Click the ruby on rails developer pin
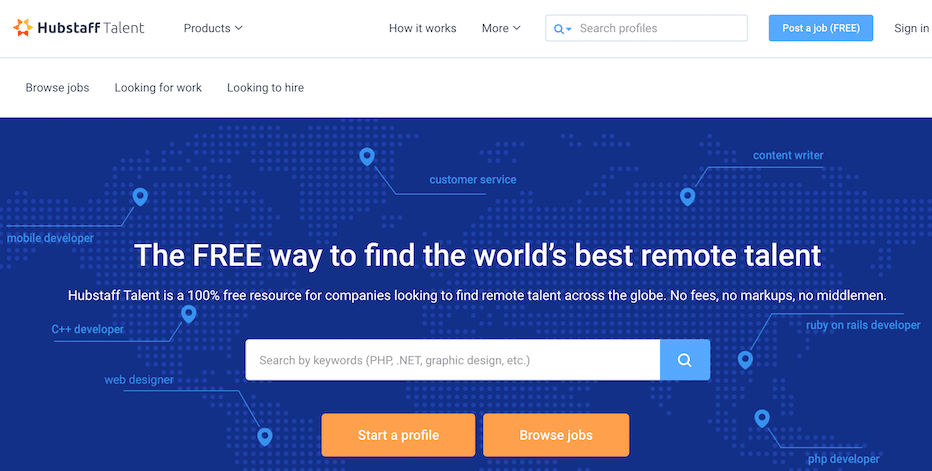The image size is (932, 471). tap(745, 360)
